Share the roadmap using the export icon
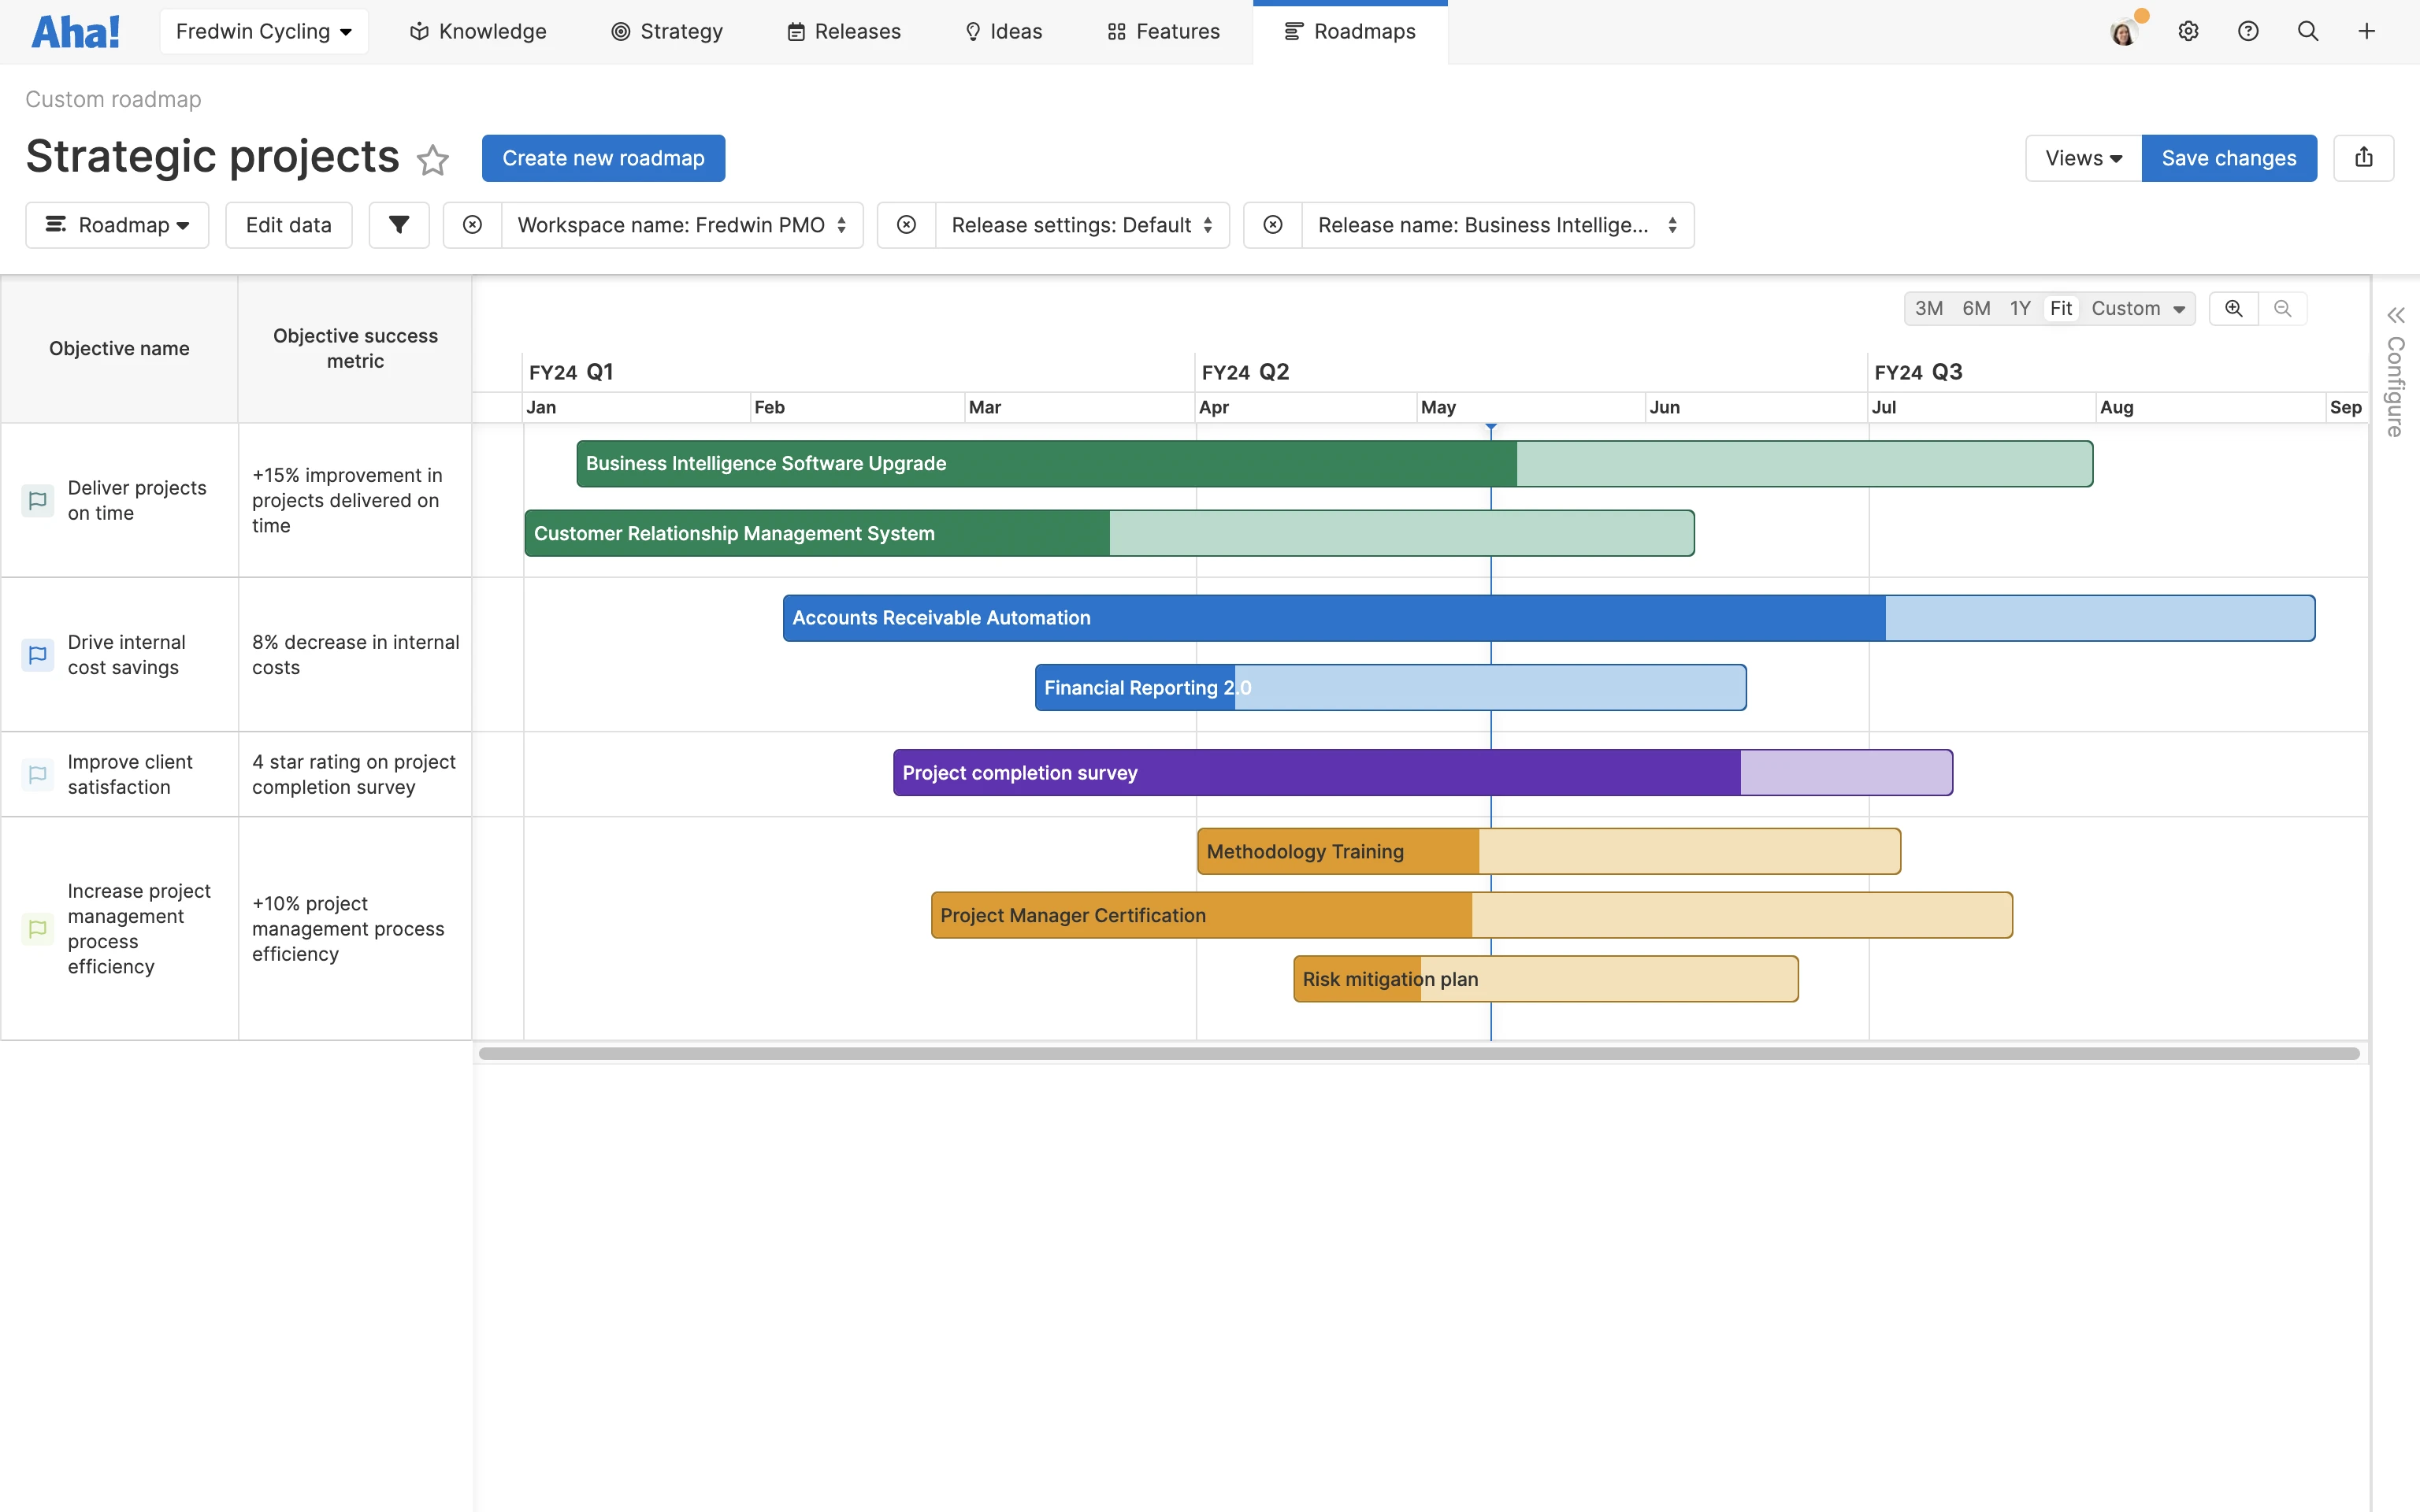The image size is (2420, 1512). [x=2365, y=157]
